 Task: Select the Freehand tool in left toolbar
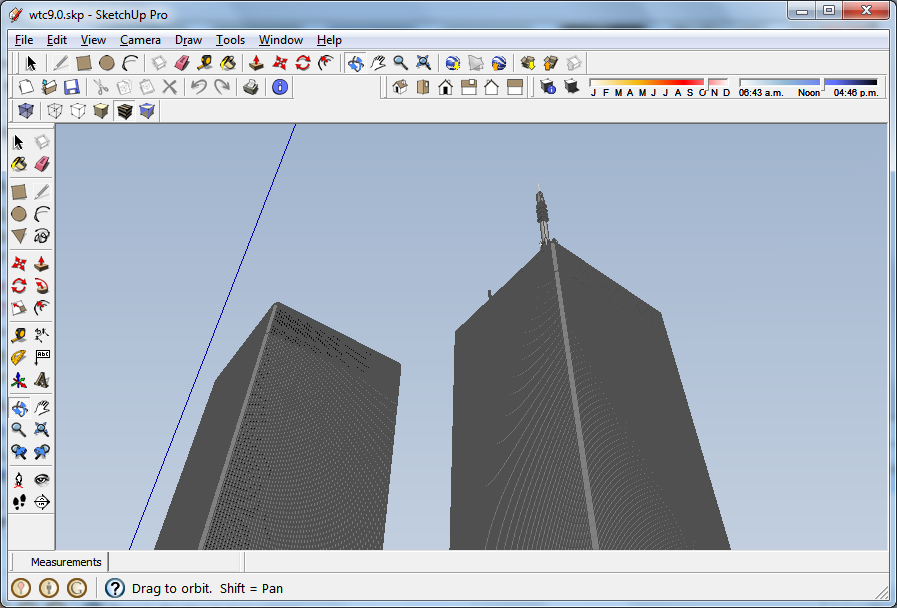tap(42, 236)
